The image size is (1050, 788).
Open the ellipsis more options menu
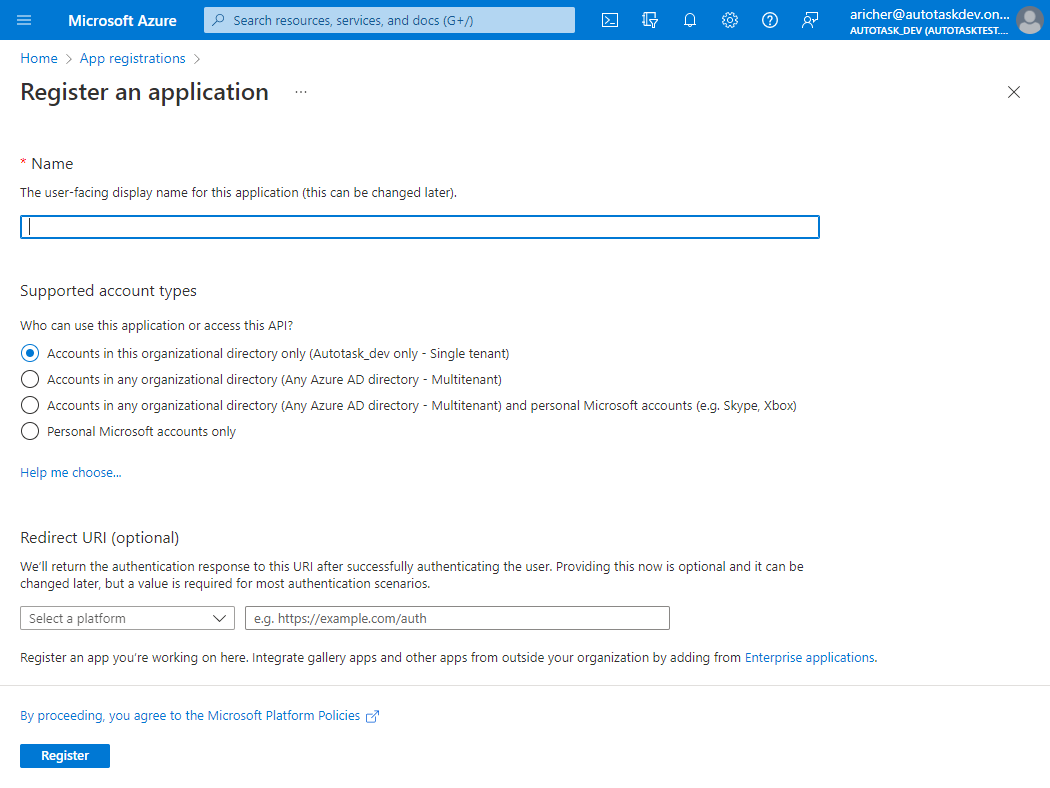click(x=301, y=92)
